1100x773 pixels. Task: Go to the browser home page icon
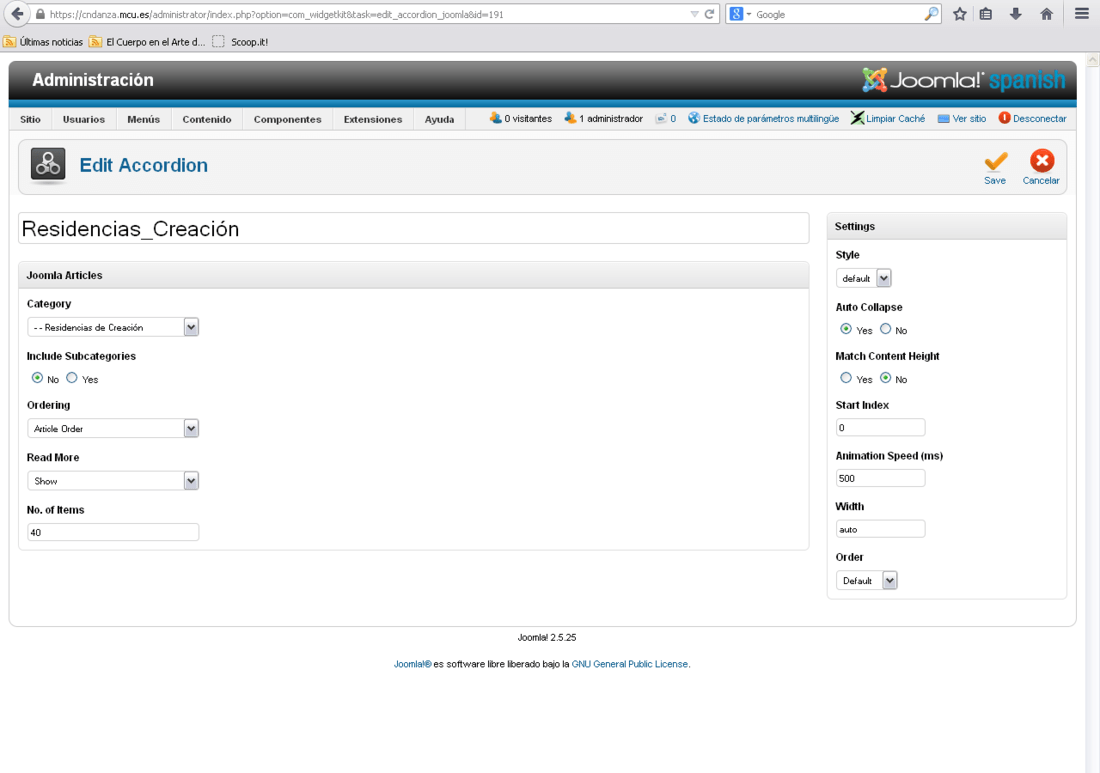(1046, 14)
